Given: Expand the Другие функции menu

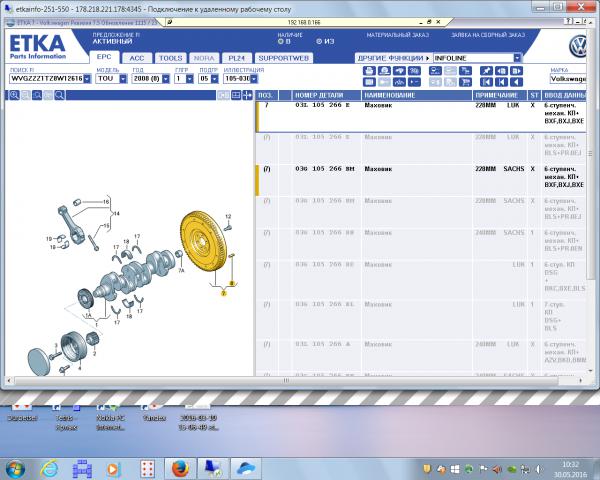Looking at the screenshot, I should [x=394, y=58].
